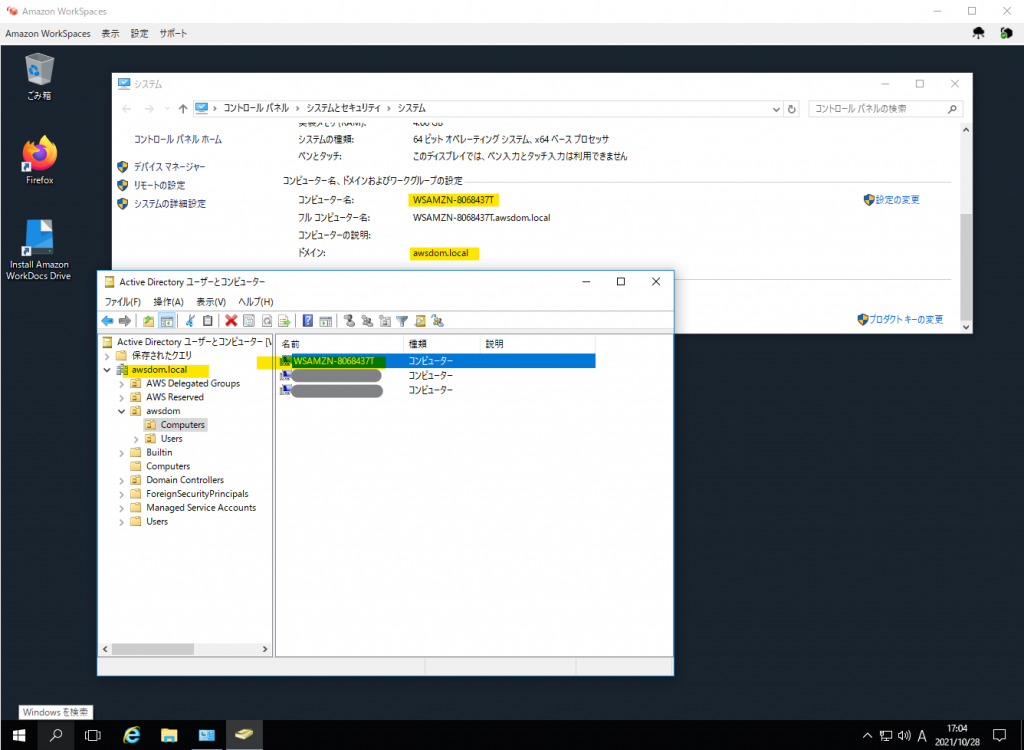Expand the Domain Controllers node
Image resolution: width=1024 pixels, height=750 pixels.
[122, 480]
